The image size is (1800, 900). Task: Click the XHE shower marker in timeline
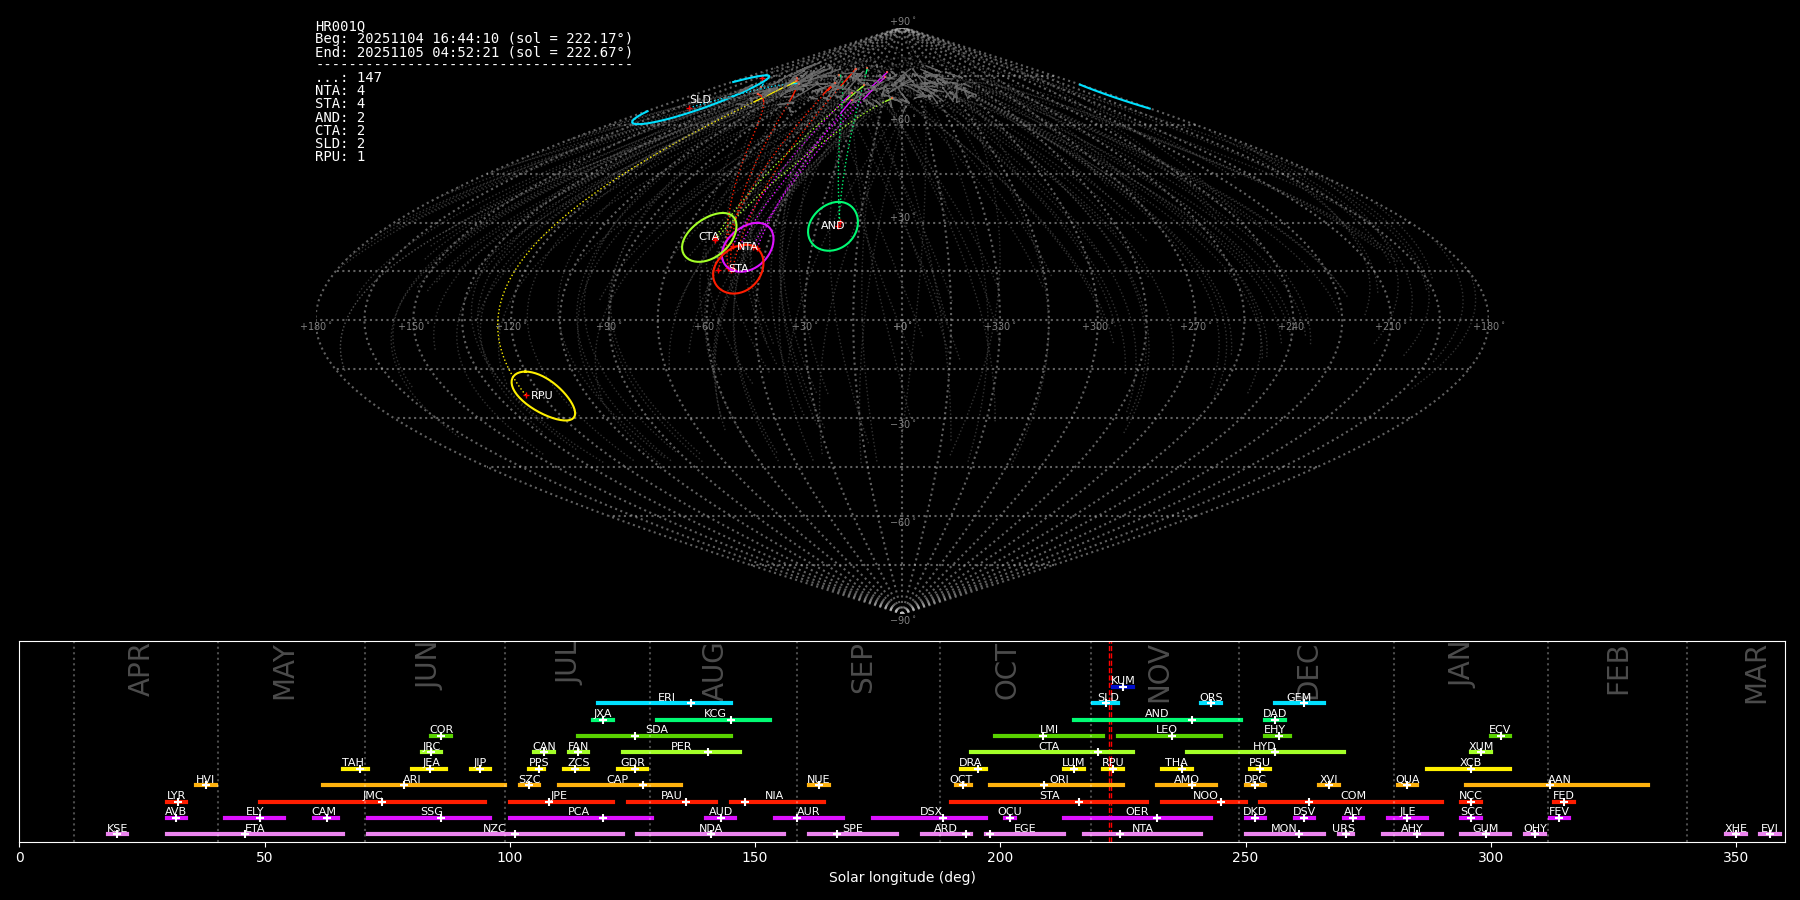click(x=1736, y=834)
